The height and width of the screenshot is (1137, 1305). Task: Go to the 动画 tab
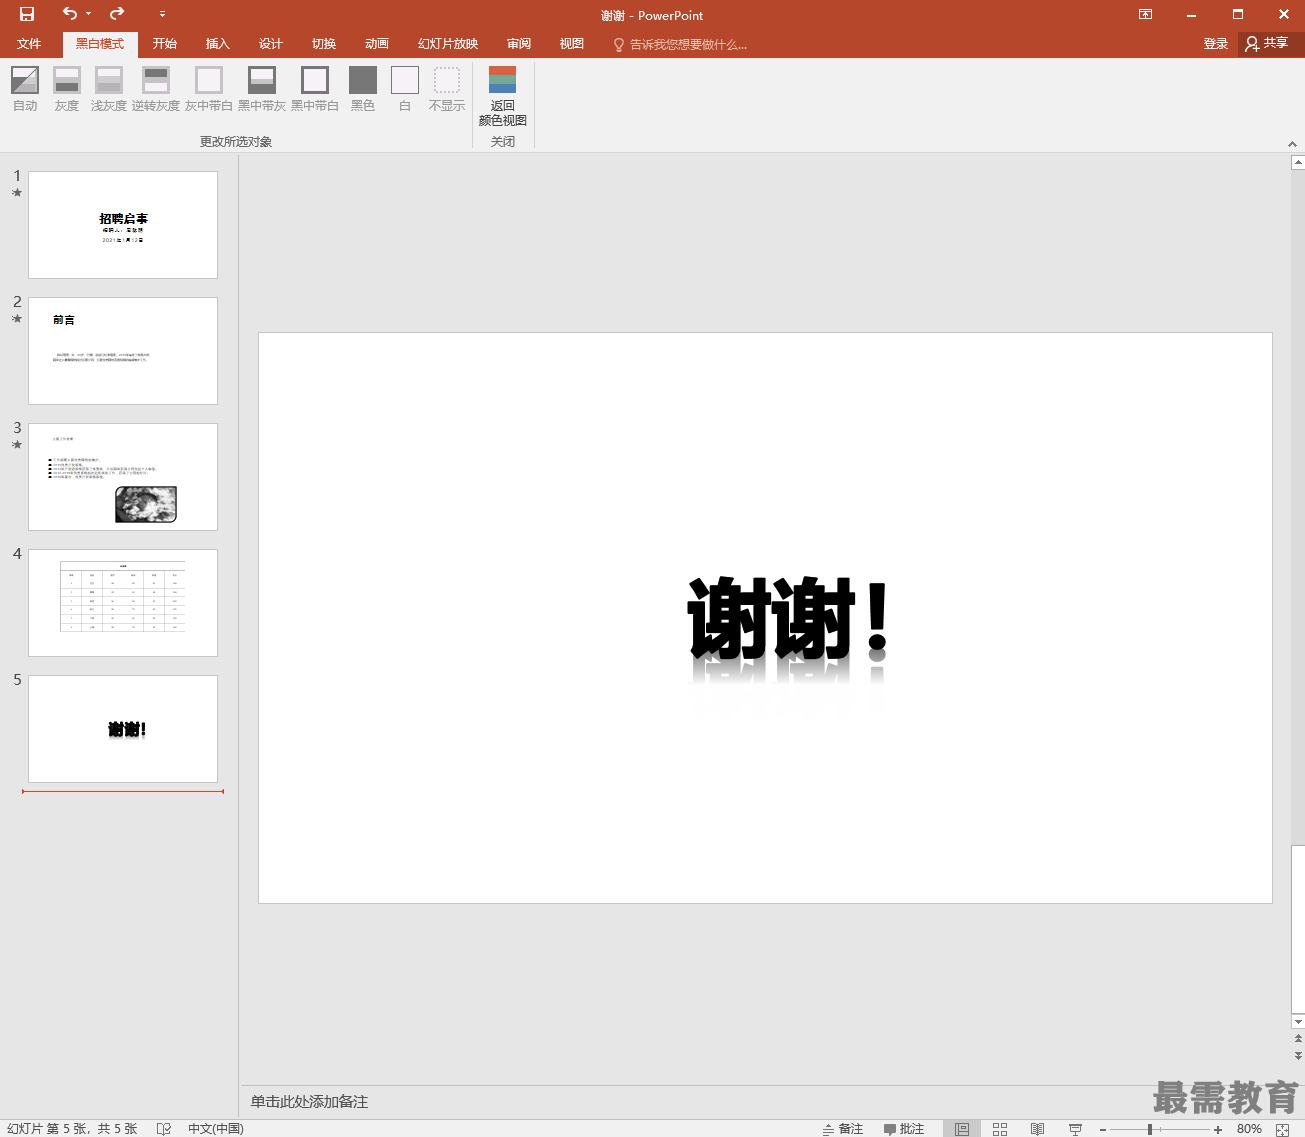point(377,44)
